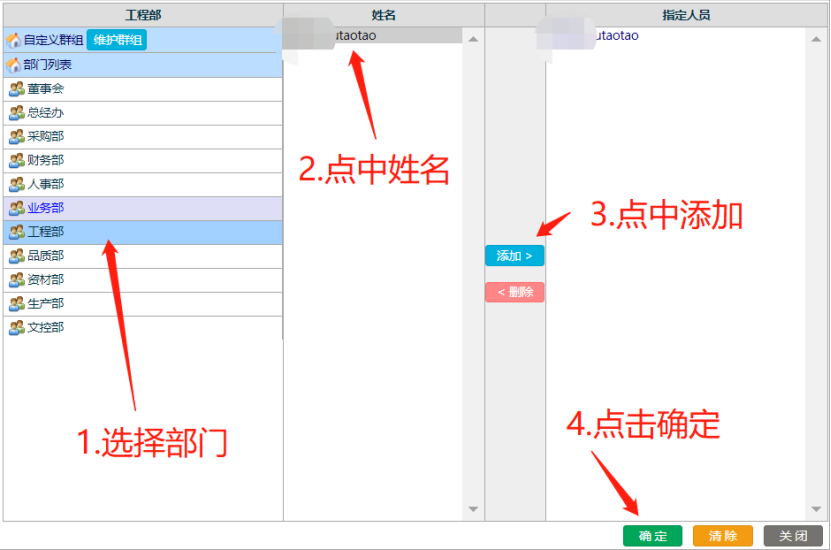Select 工程部 in the department list

point(46,232)
